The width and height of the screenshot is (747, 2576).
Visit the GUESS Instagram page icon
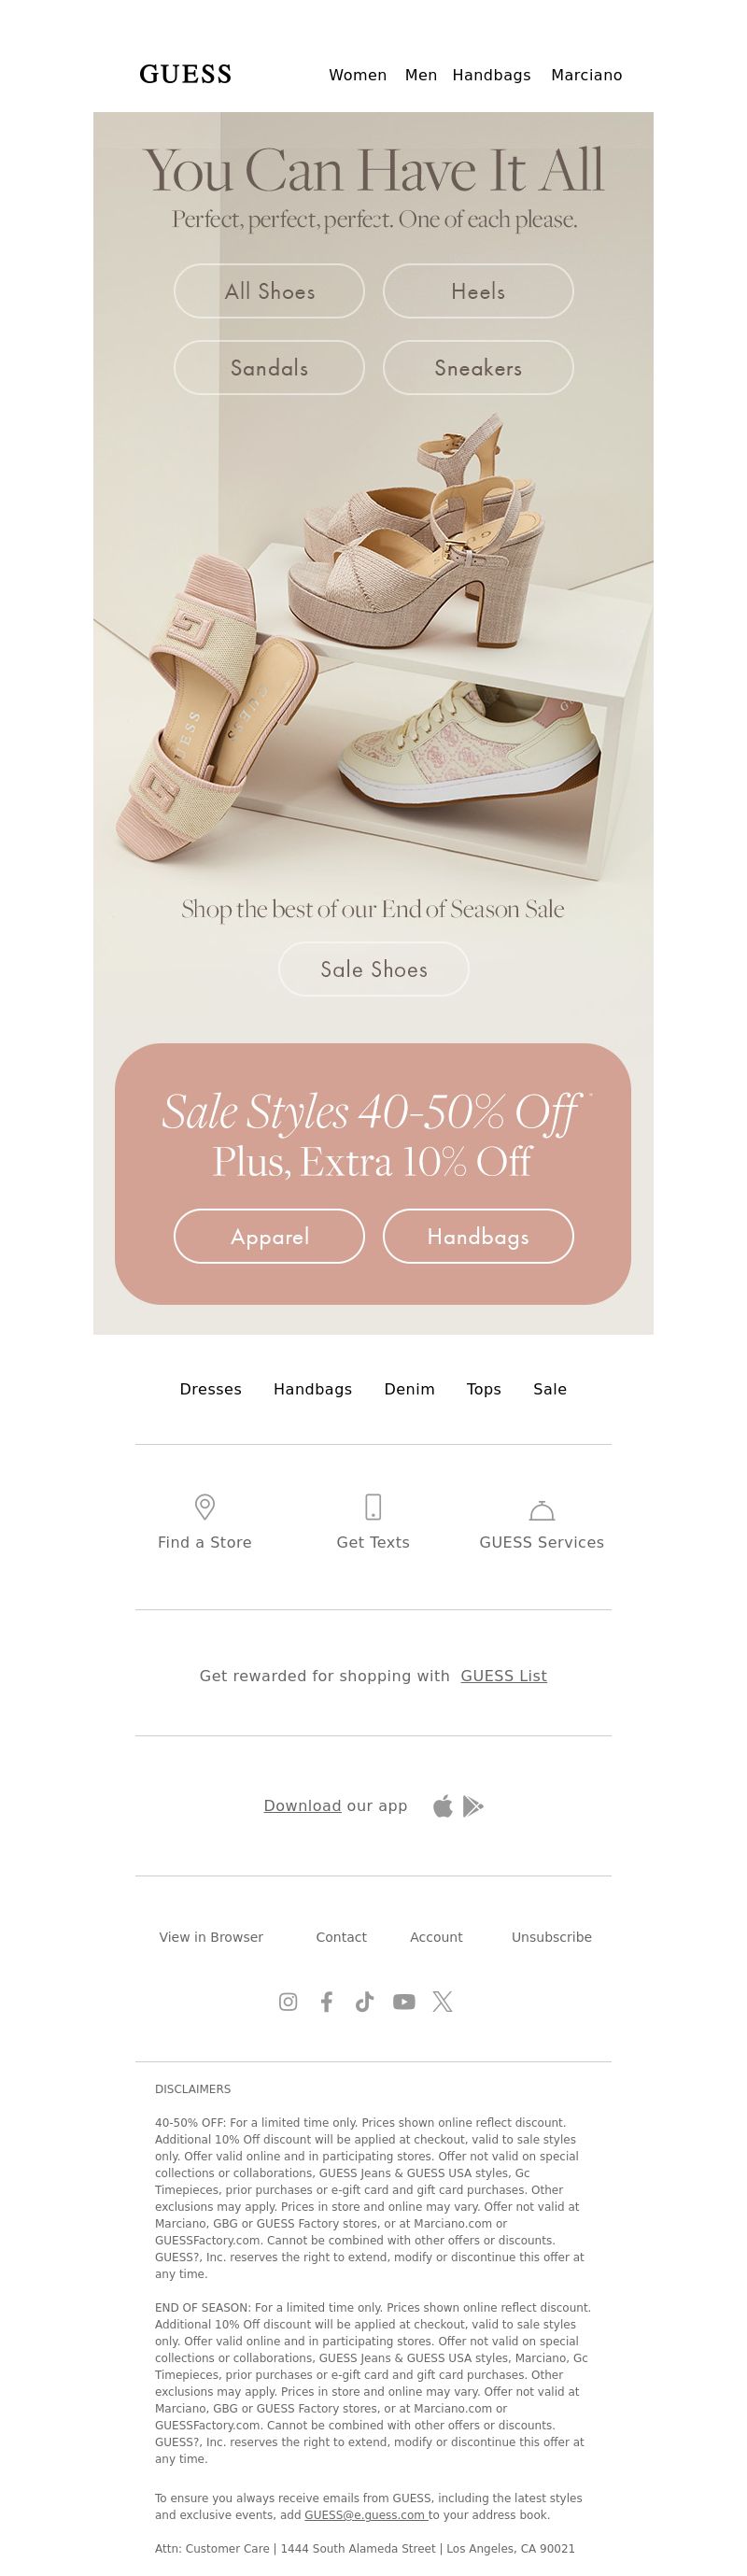click(x=288, y=2001)
